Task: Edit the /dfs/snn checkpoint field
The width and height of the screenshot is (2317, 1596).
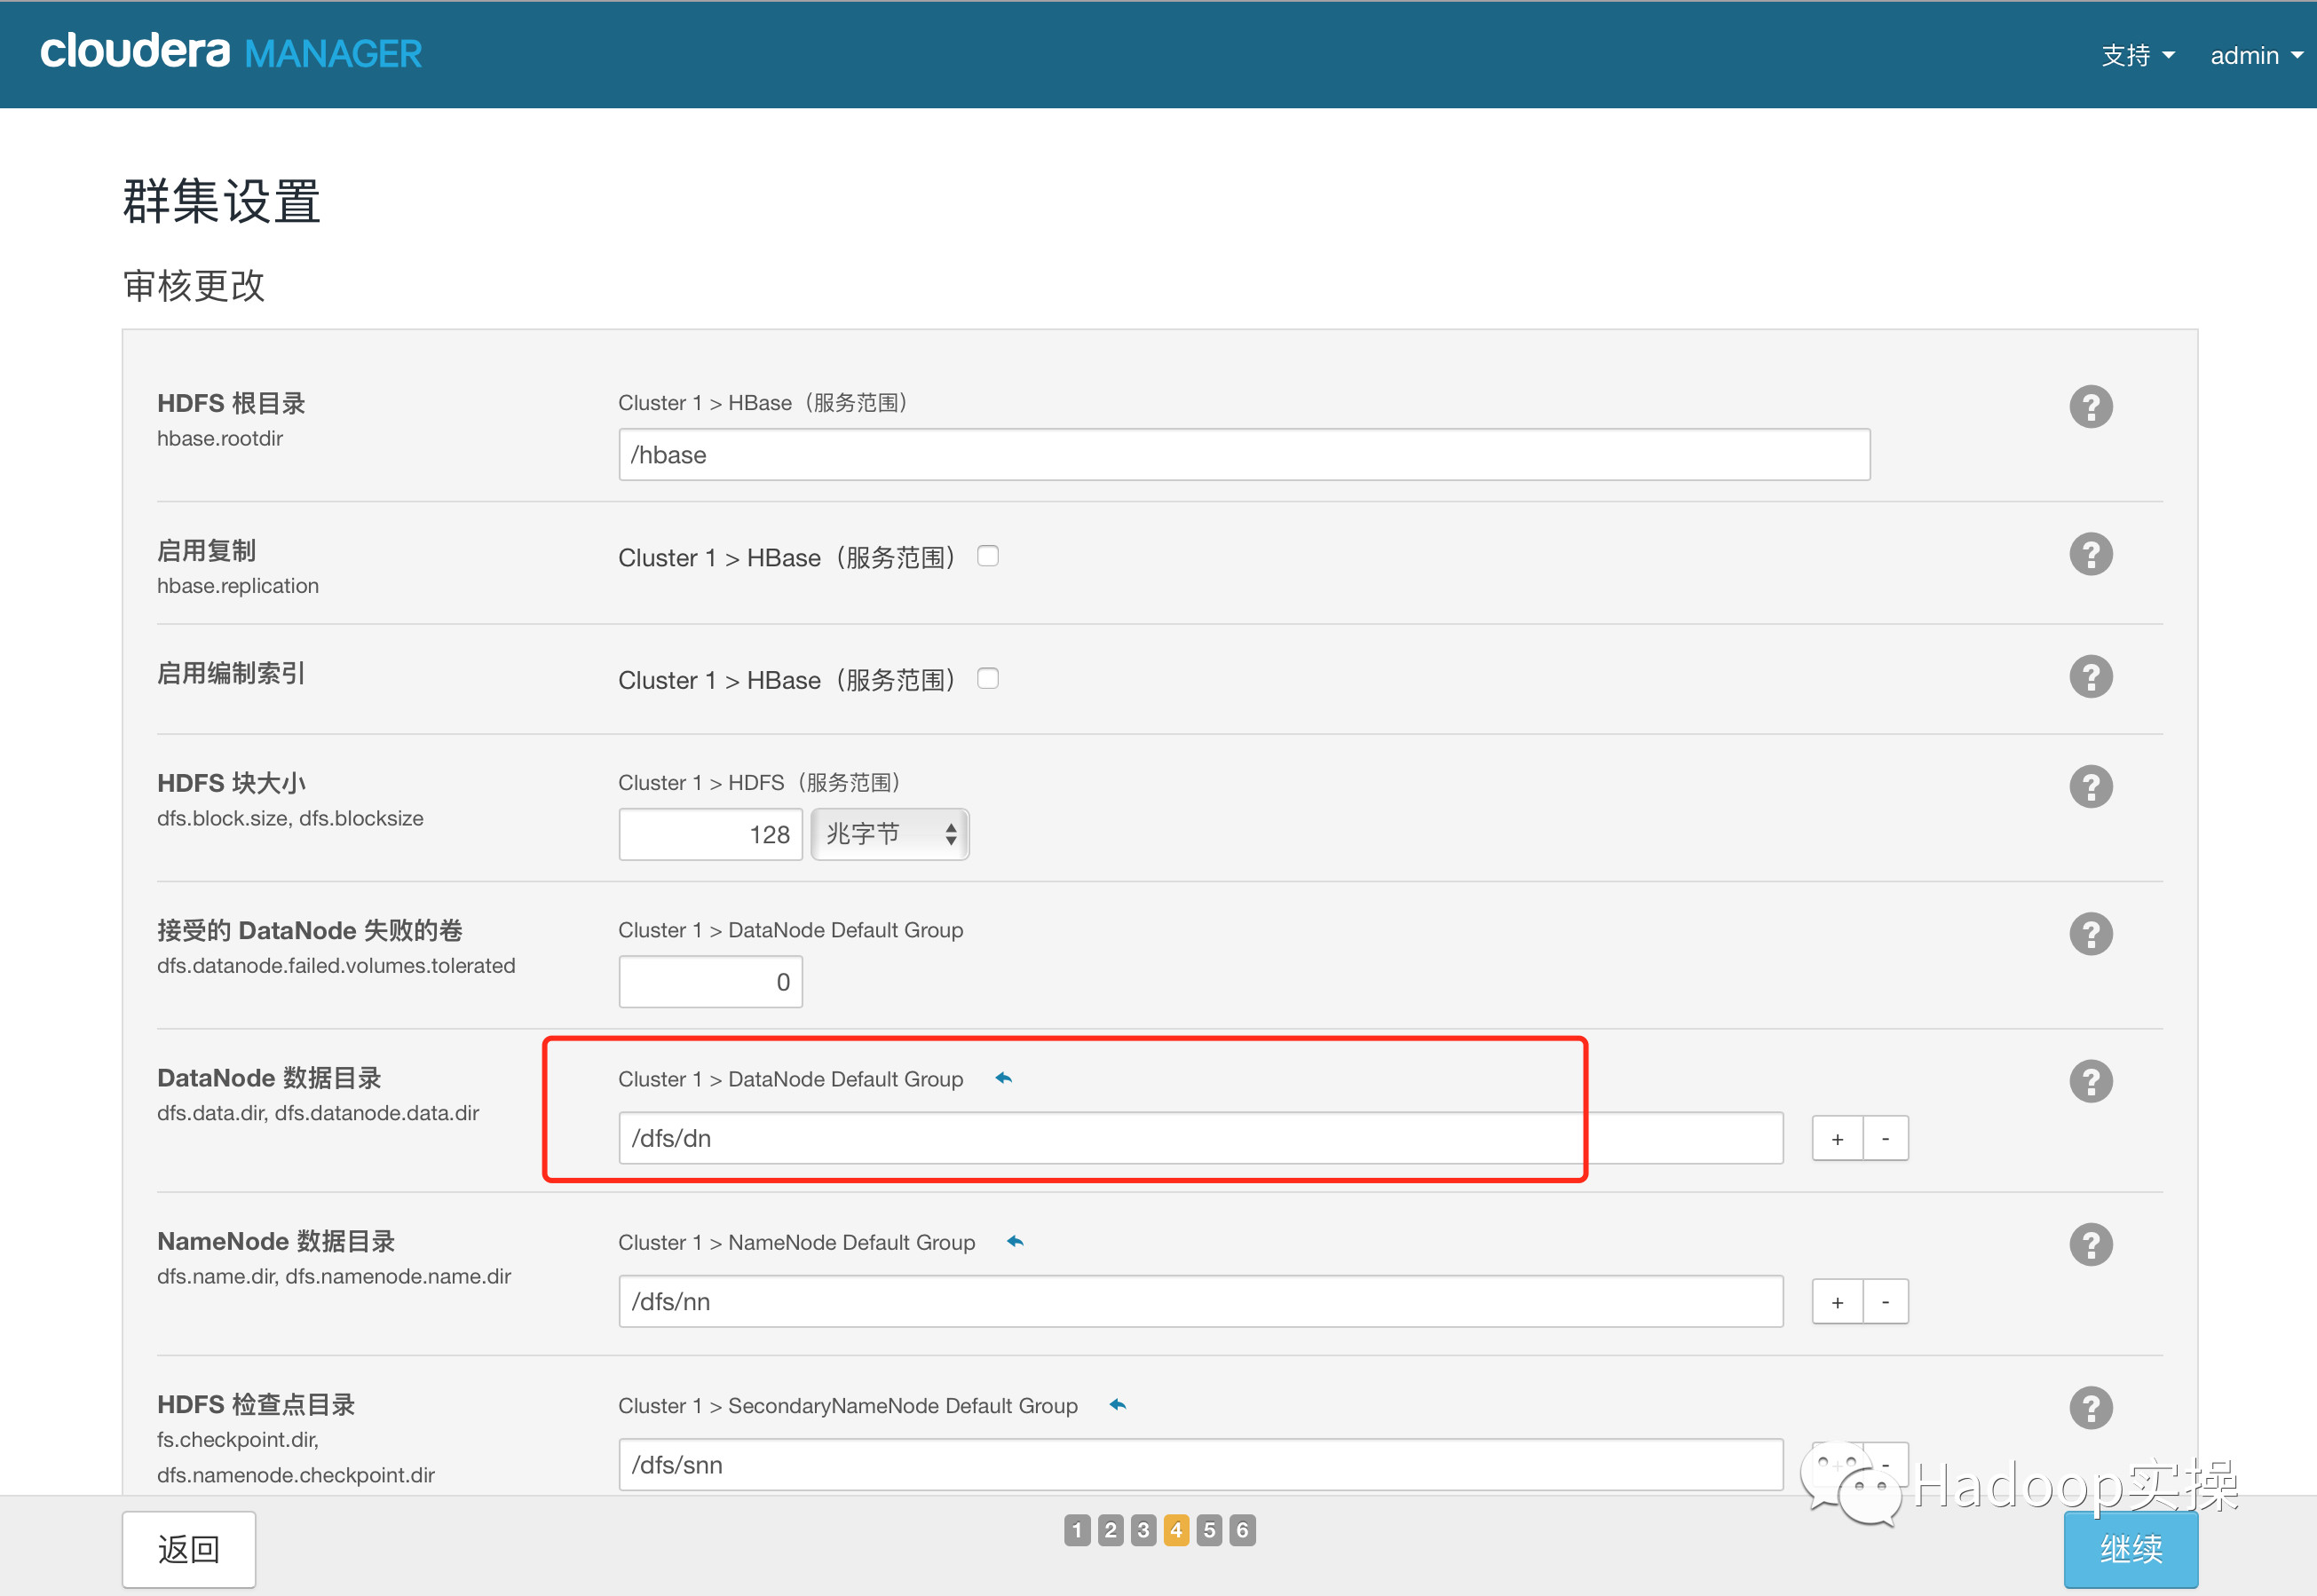Action: point(1200,1465)
